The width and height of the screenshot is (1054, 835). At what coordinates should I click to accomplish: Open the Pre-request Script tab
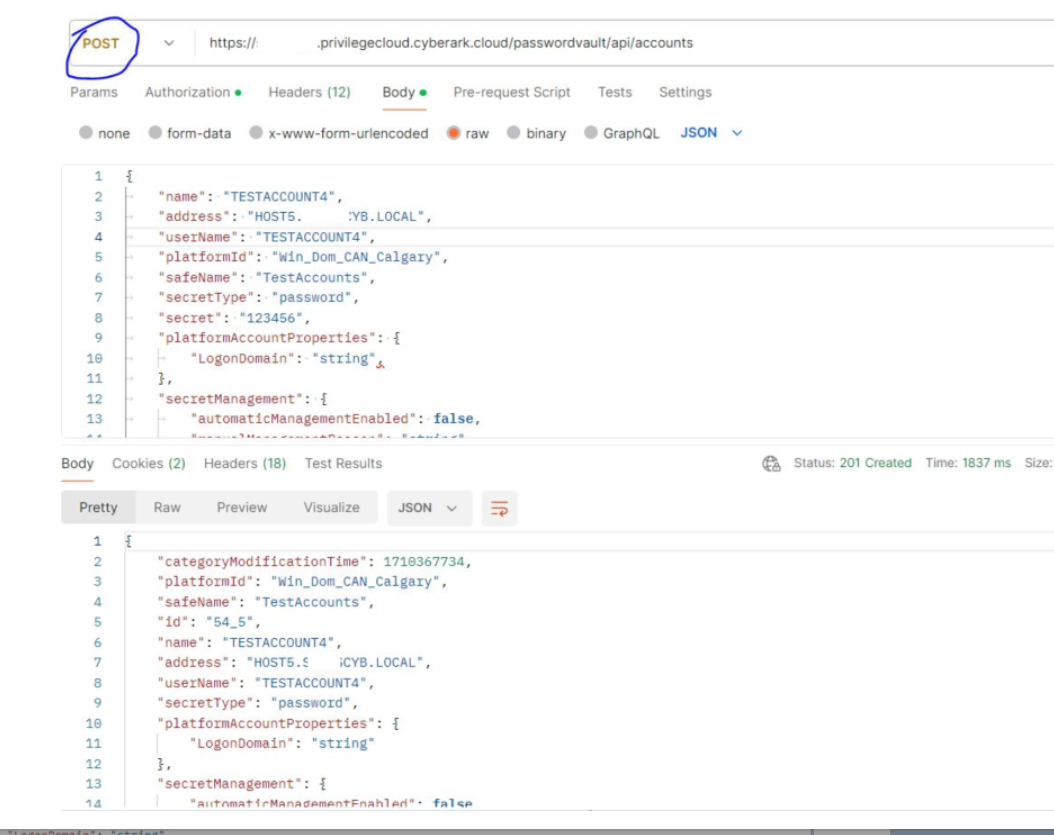click(x=512, y=92)
